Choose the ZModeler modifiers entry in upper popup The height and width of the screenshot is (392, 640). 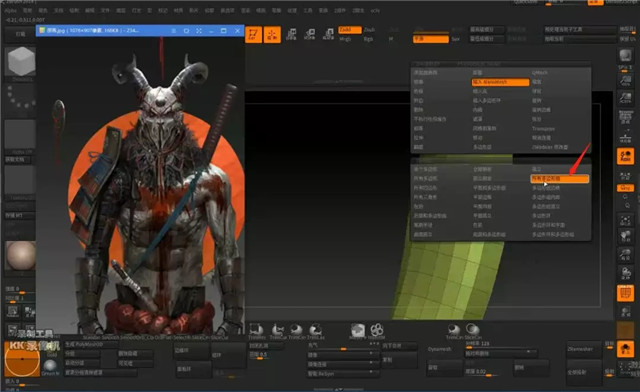[x=550, y=147]
